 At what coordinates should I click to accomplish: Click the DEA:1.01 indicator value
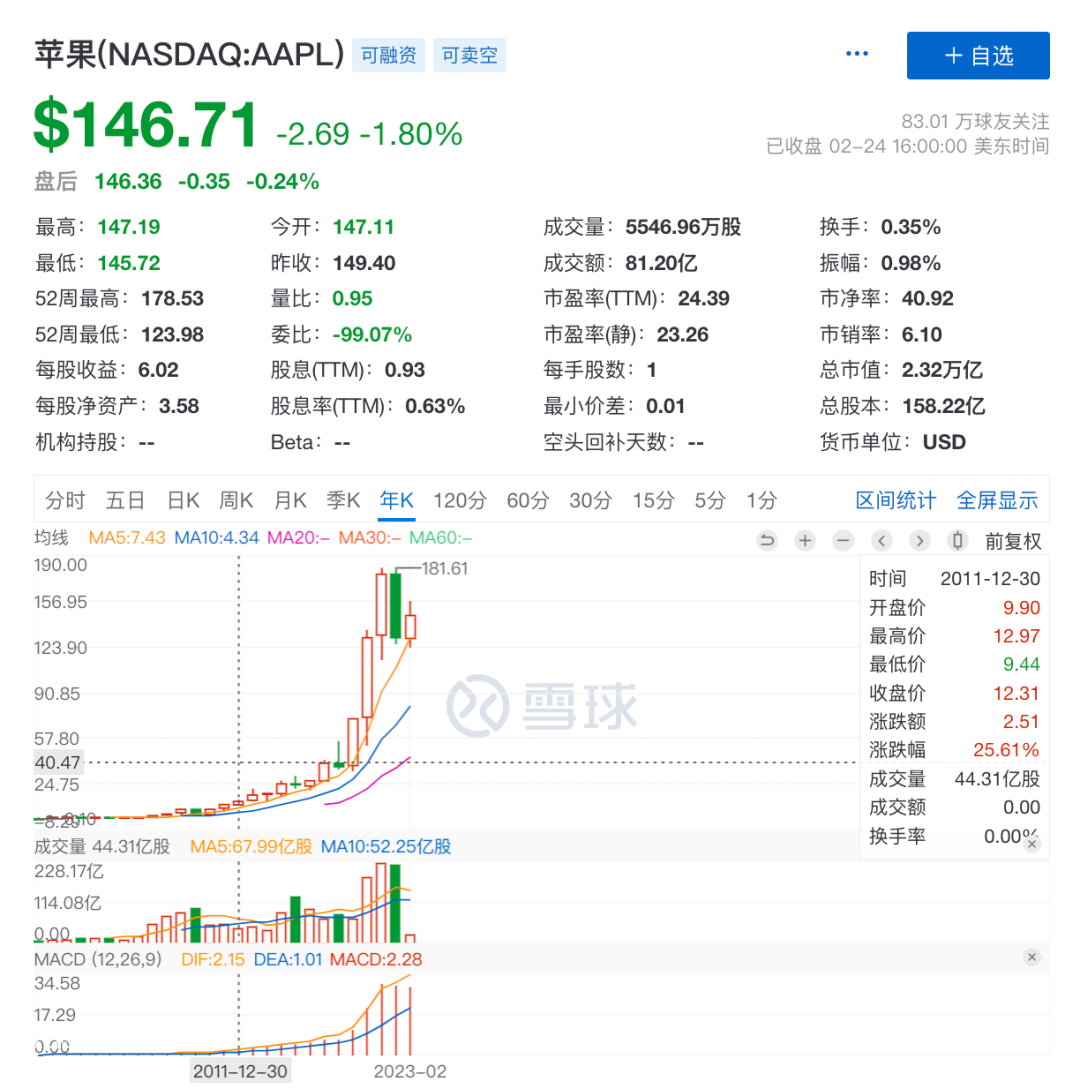point(288,960)
